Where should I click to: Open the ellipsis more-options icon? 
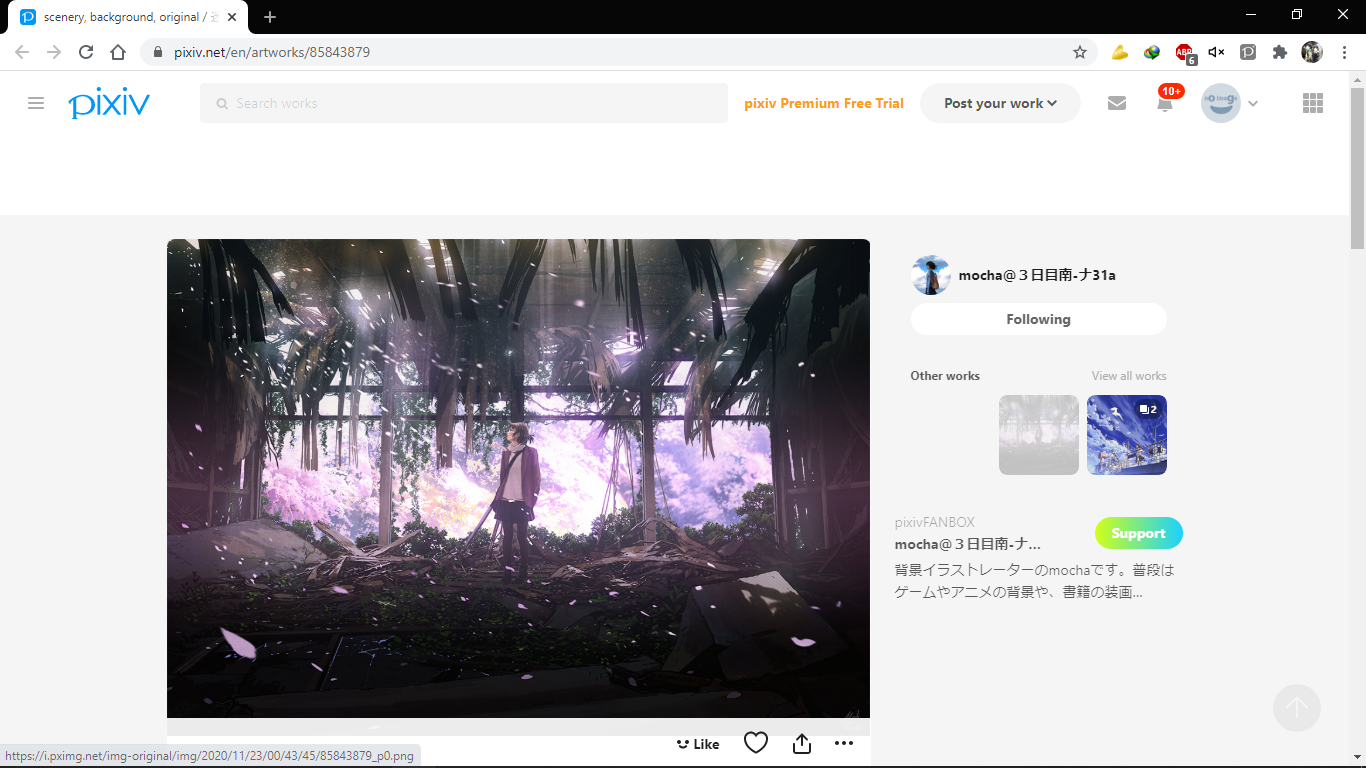click(844, 743)
